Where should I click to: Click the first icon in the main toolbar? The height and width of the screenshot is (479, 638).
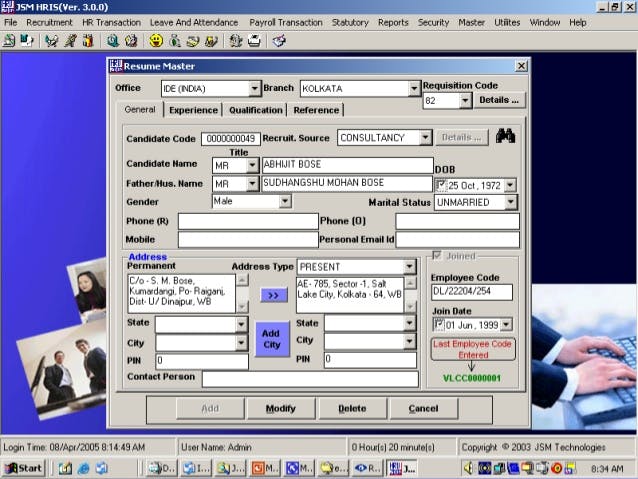(x=9, y=41)
